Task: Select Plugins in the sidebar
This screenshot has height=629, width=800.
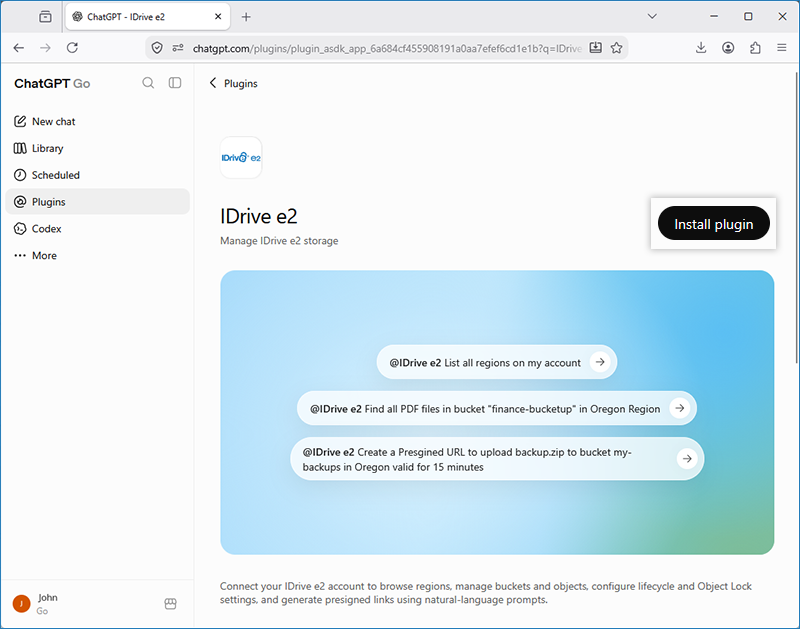Action: (x=97, y=202)
